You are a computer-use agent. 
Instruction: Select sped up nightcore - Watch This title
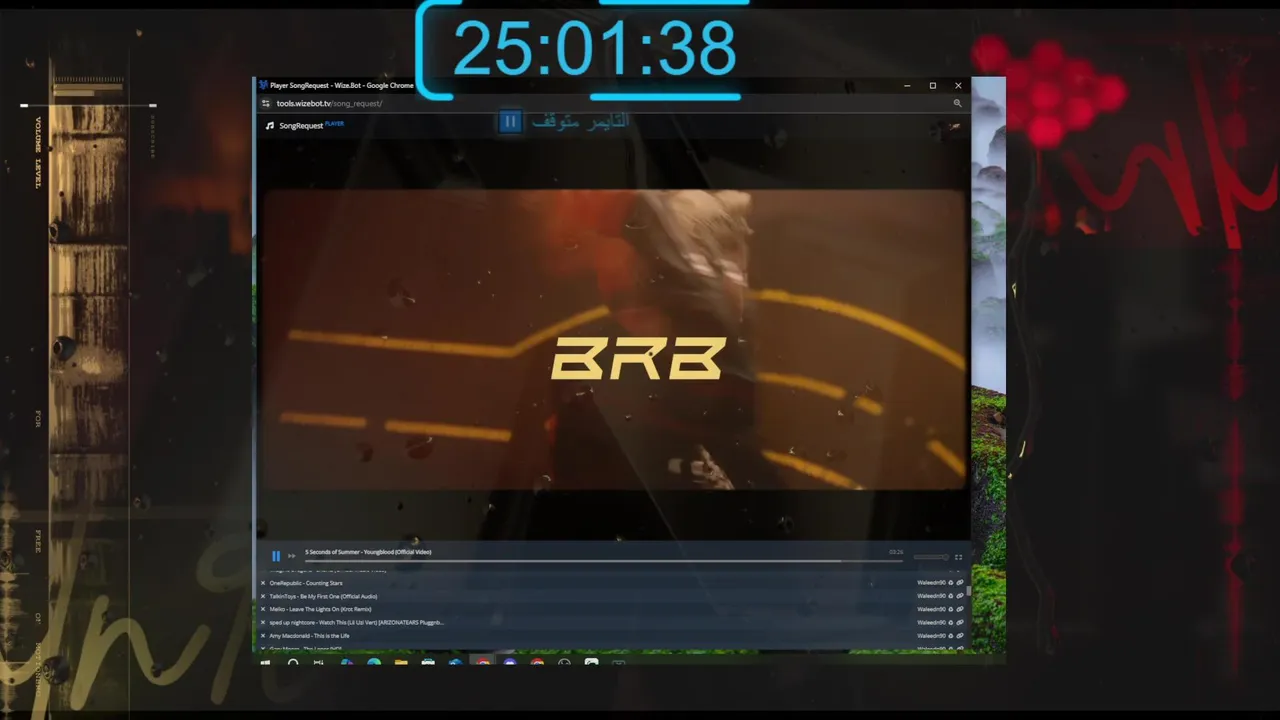click(x=356, y=622)
